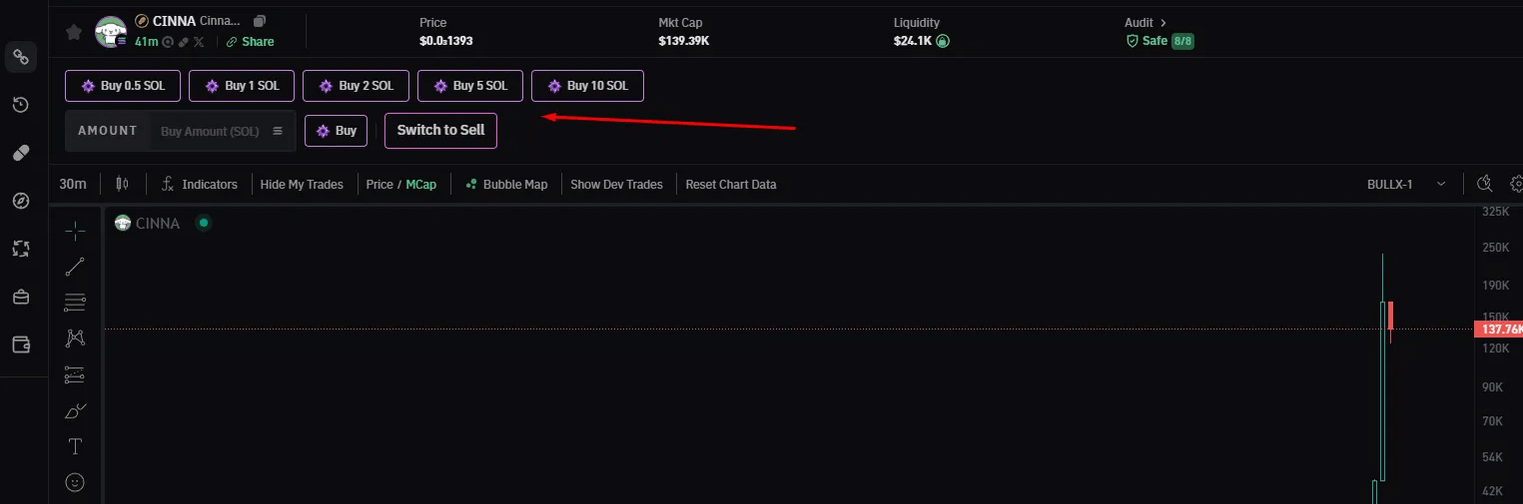1523x504 pixels.
Task: Open the wallet icon in left sidebar
Action: [21, 344]
